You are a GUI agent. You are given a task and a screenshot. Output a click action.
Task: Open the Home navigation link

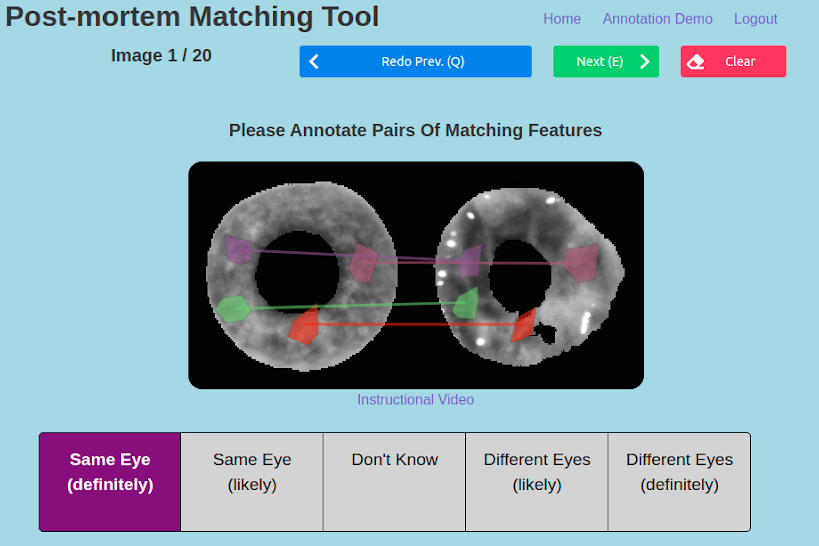click(562, 19)
